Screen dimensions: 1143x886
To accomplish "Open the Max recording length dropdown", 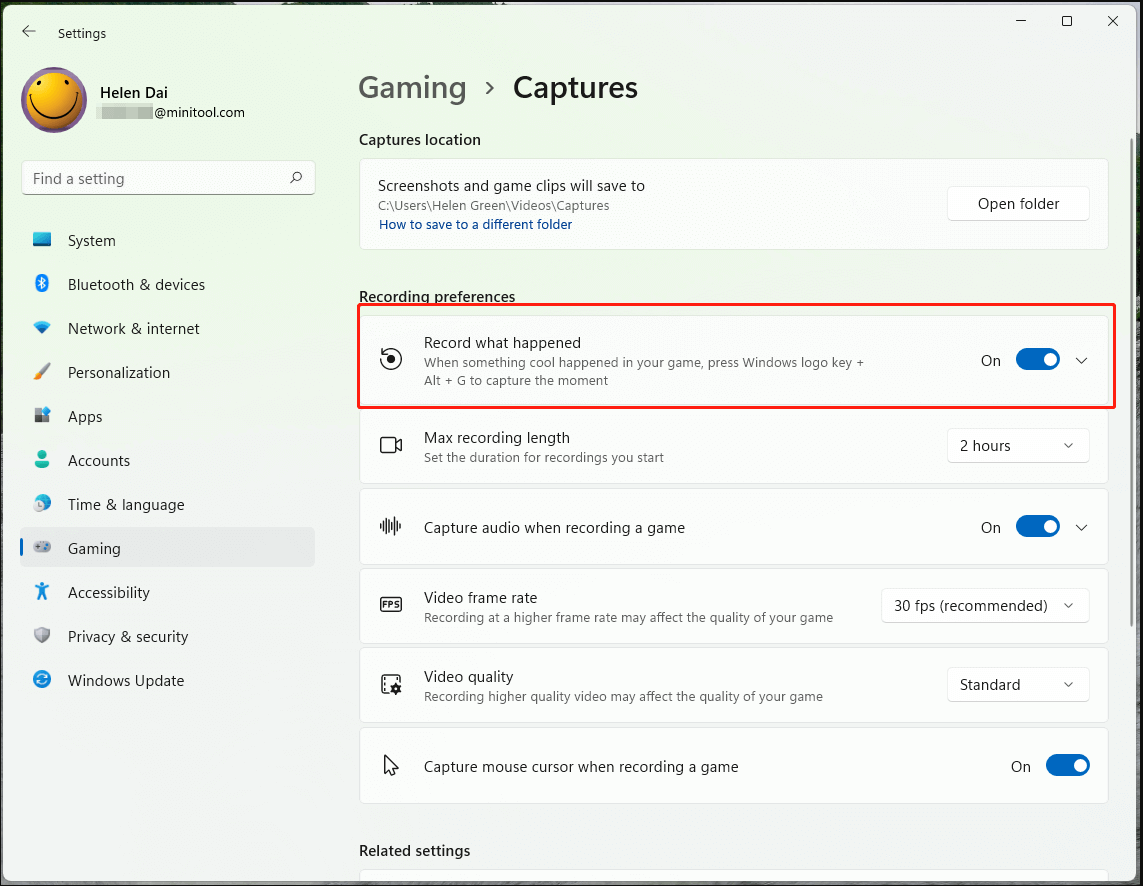I will [1018, 445].
